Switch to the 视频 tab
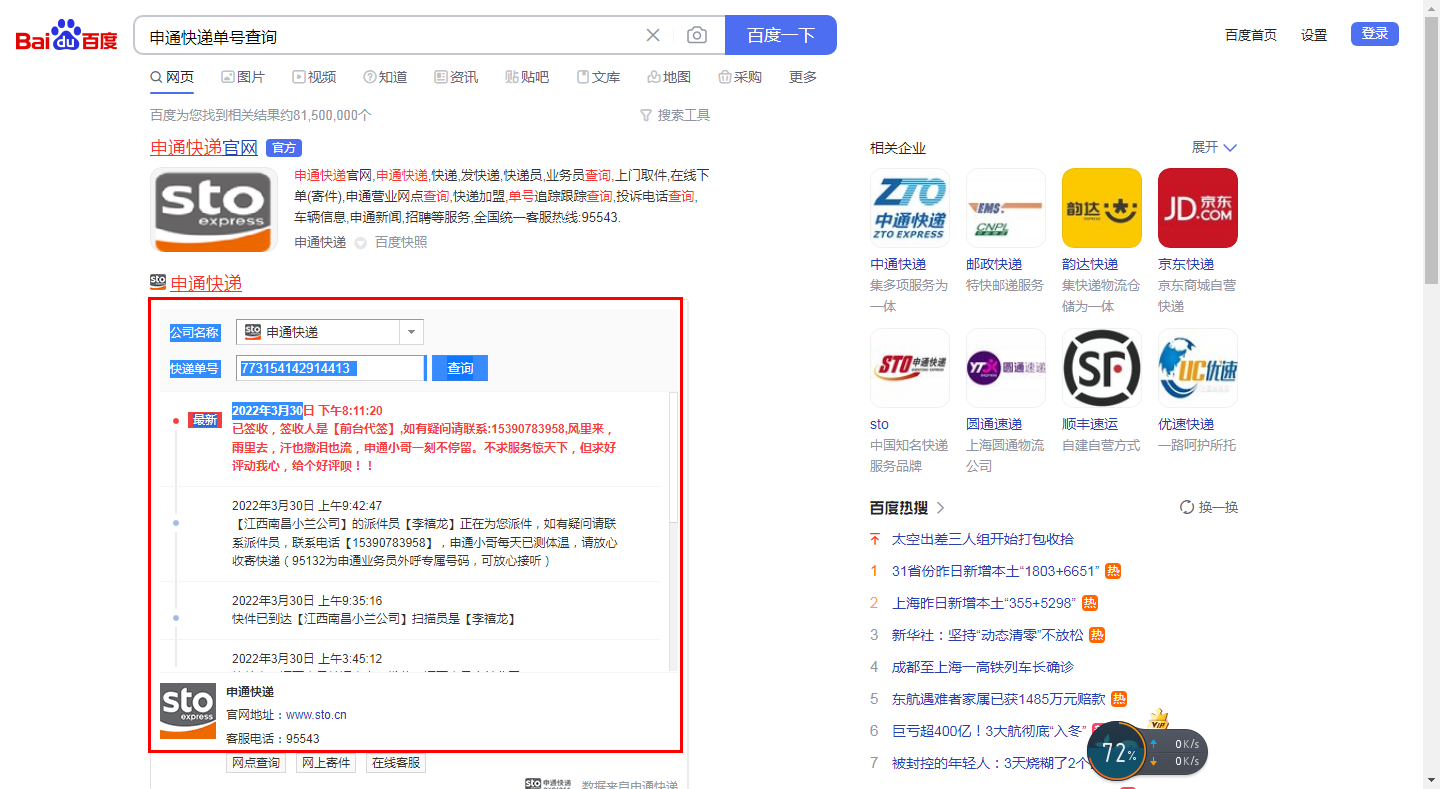The height and width of the screenshot is (789, 1440). click(x=314, y=77)
